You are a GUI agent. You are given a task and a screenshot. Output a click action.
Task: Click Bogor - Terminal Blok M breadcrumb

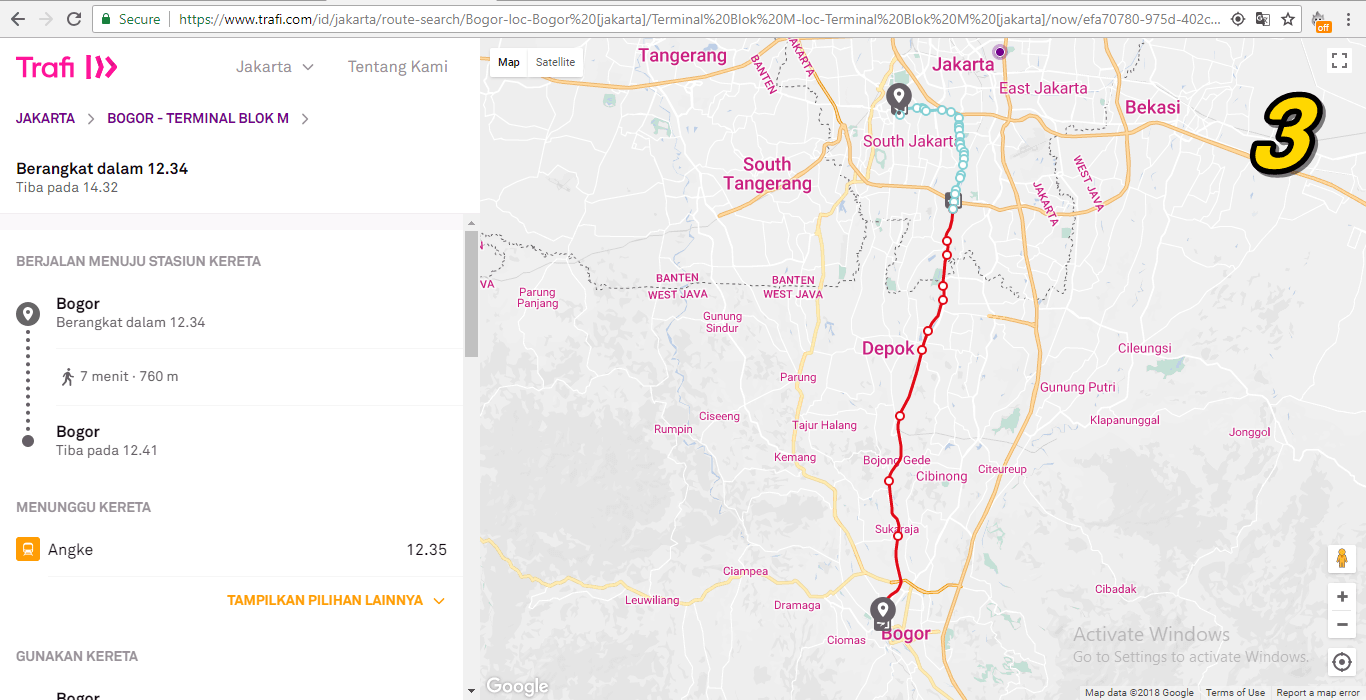(x=198, y=118)
